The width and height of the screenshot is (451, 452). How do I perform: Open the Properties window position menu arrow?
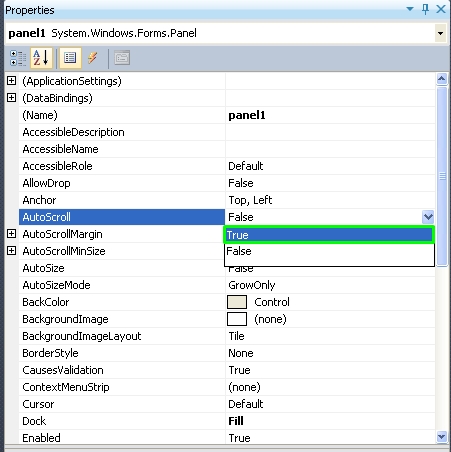pos(410,9)
